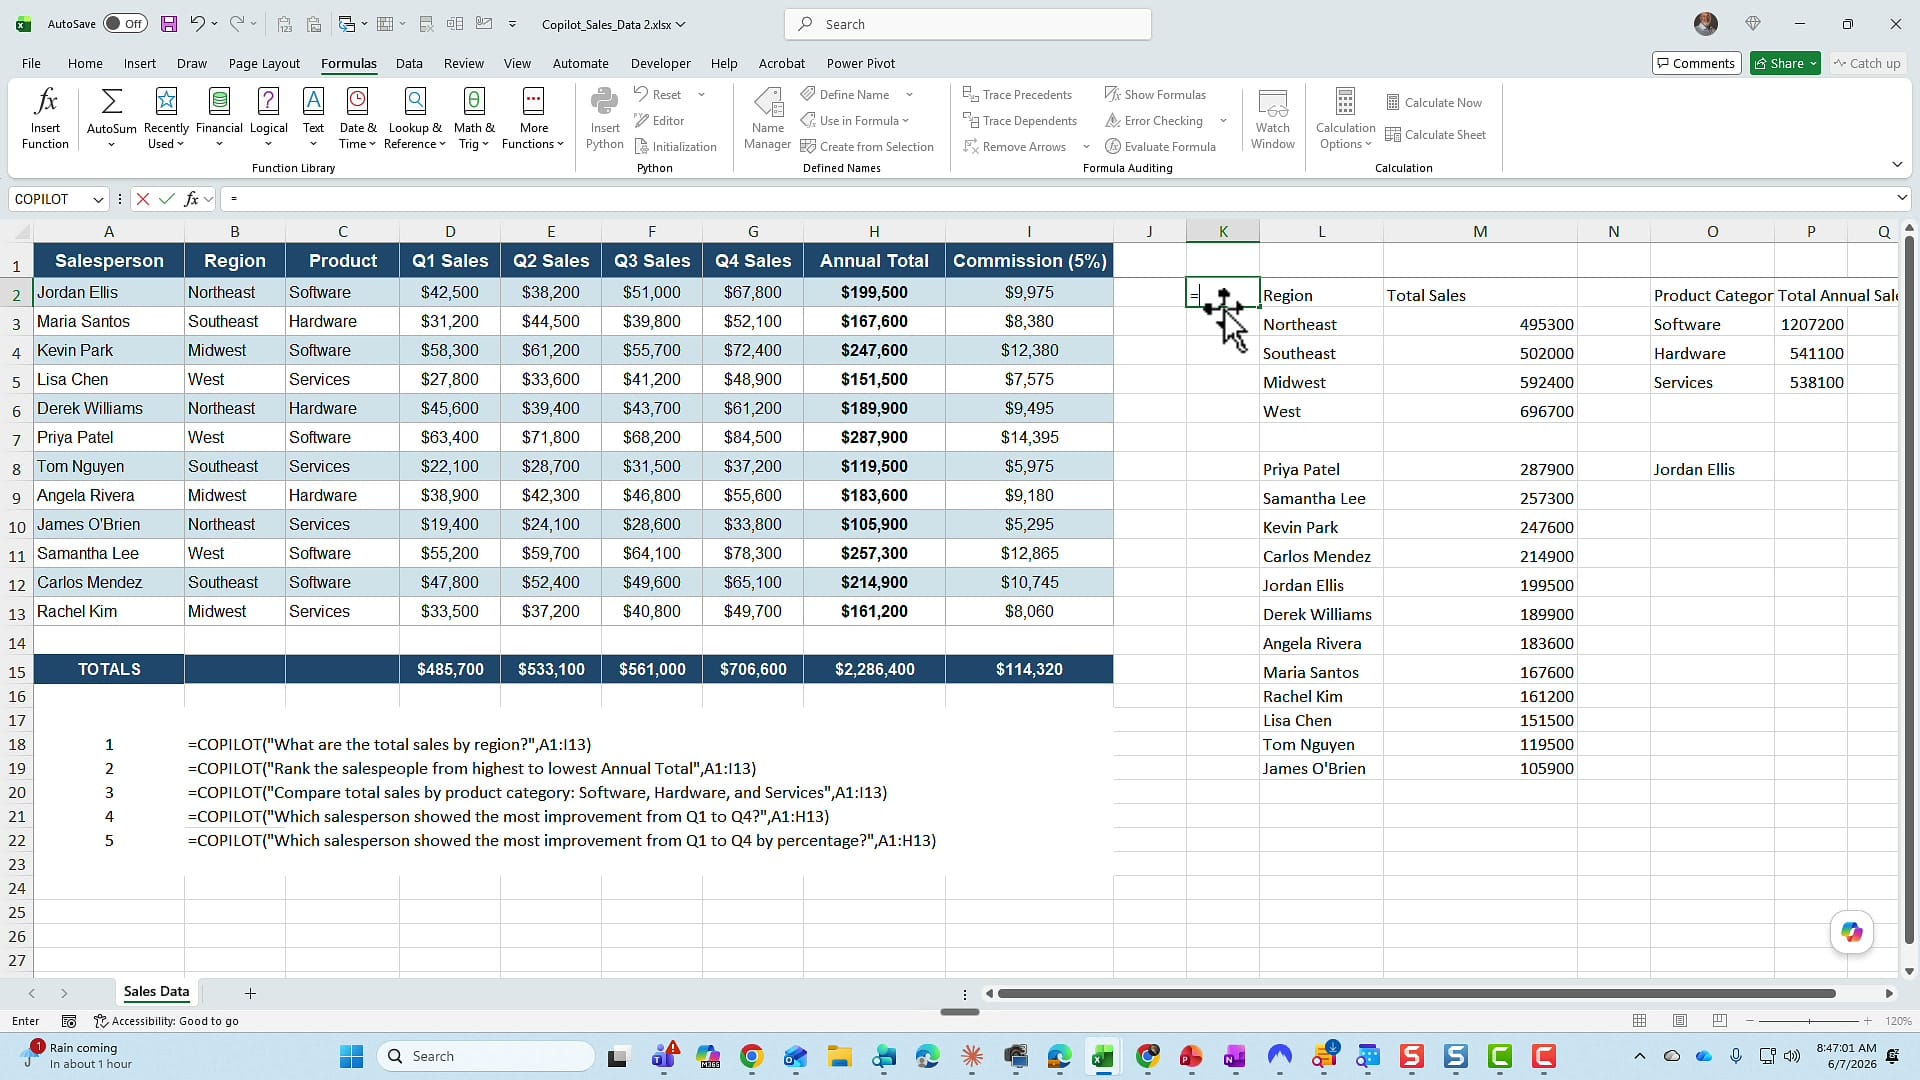Switch to the Page Layout tab
1920x1080 pixels.
(x=264, y=63)
